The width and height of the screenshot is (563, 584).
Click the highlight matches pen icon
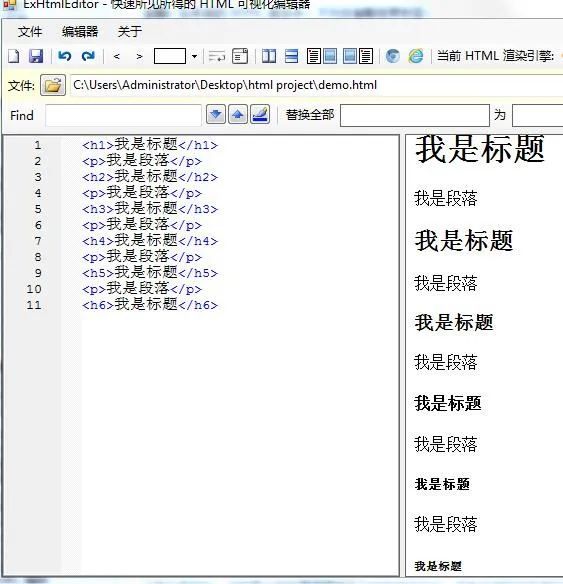click(260, 114)
